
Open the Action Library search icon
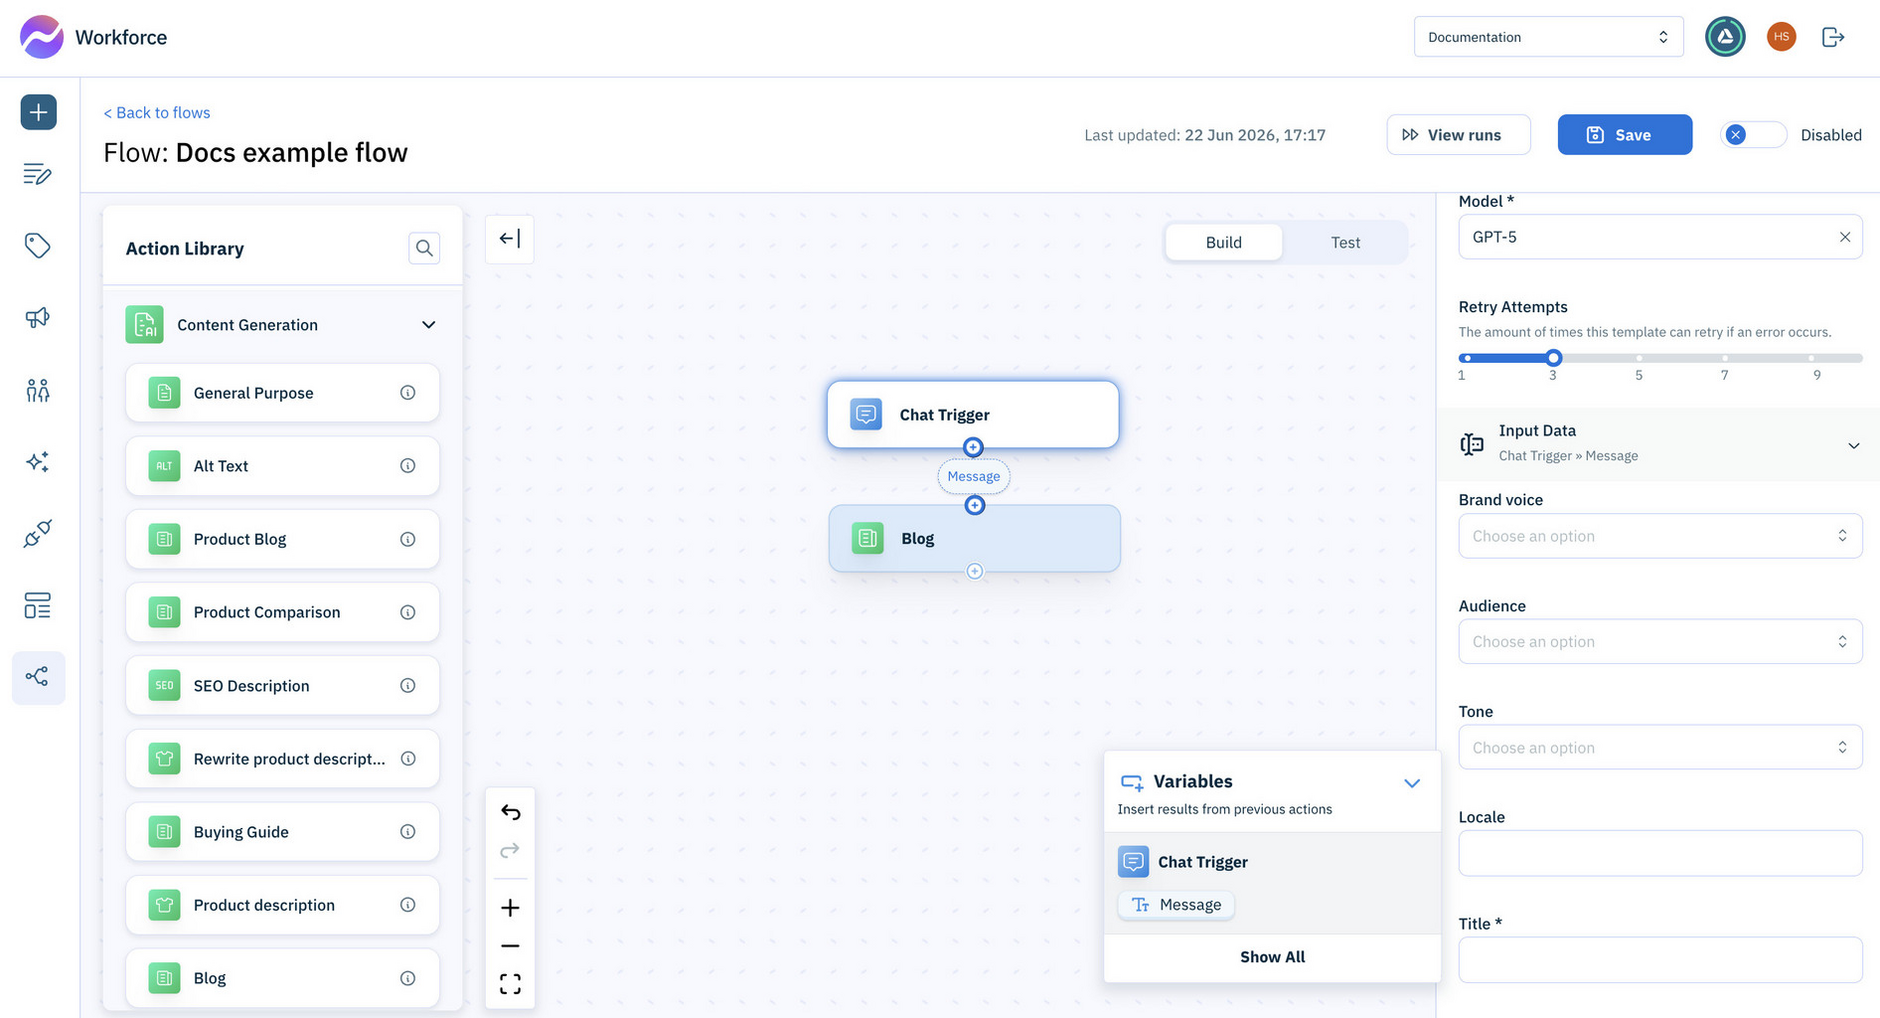pos(424,248)
